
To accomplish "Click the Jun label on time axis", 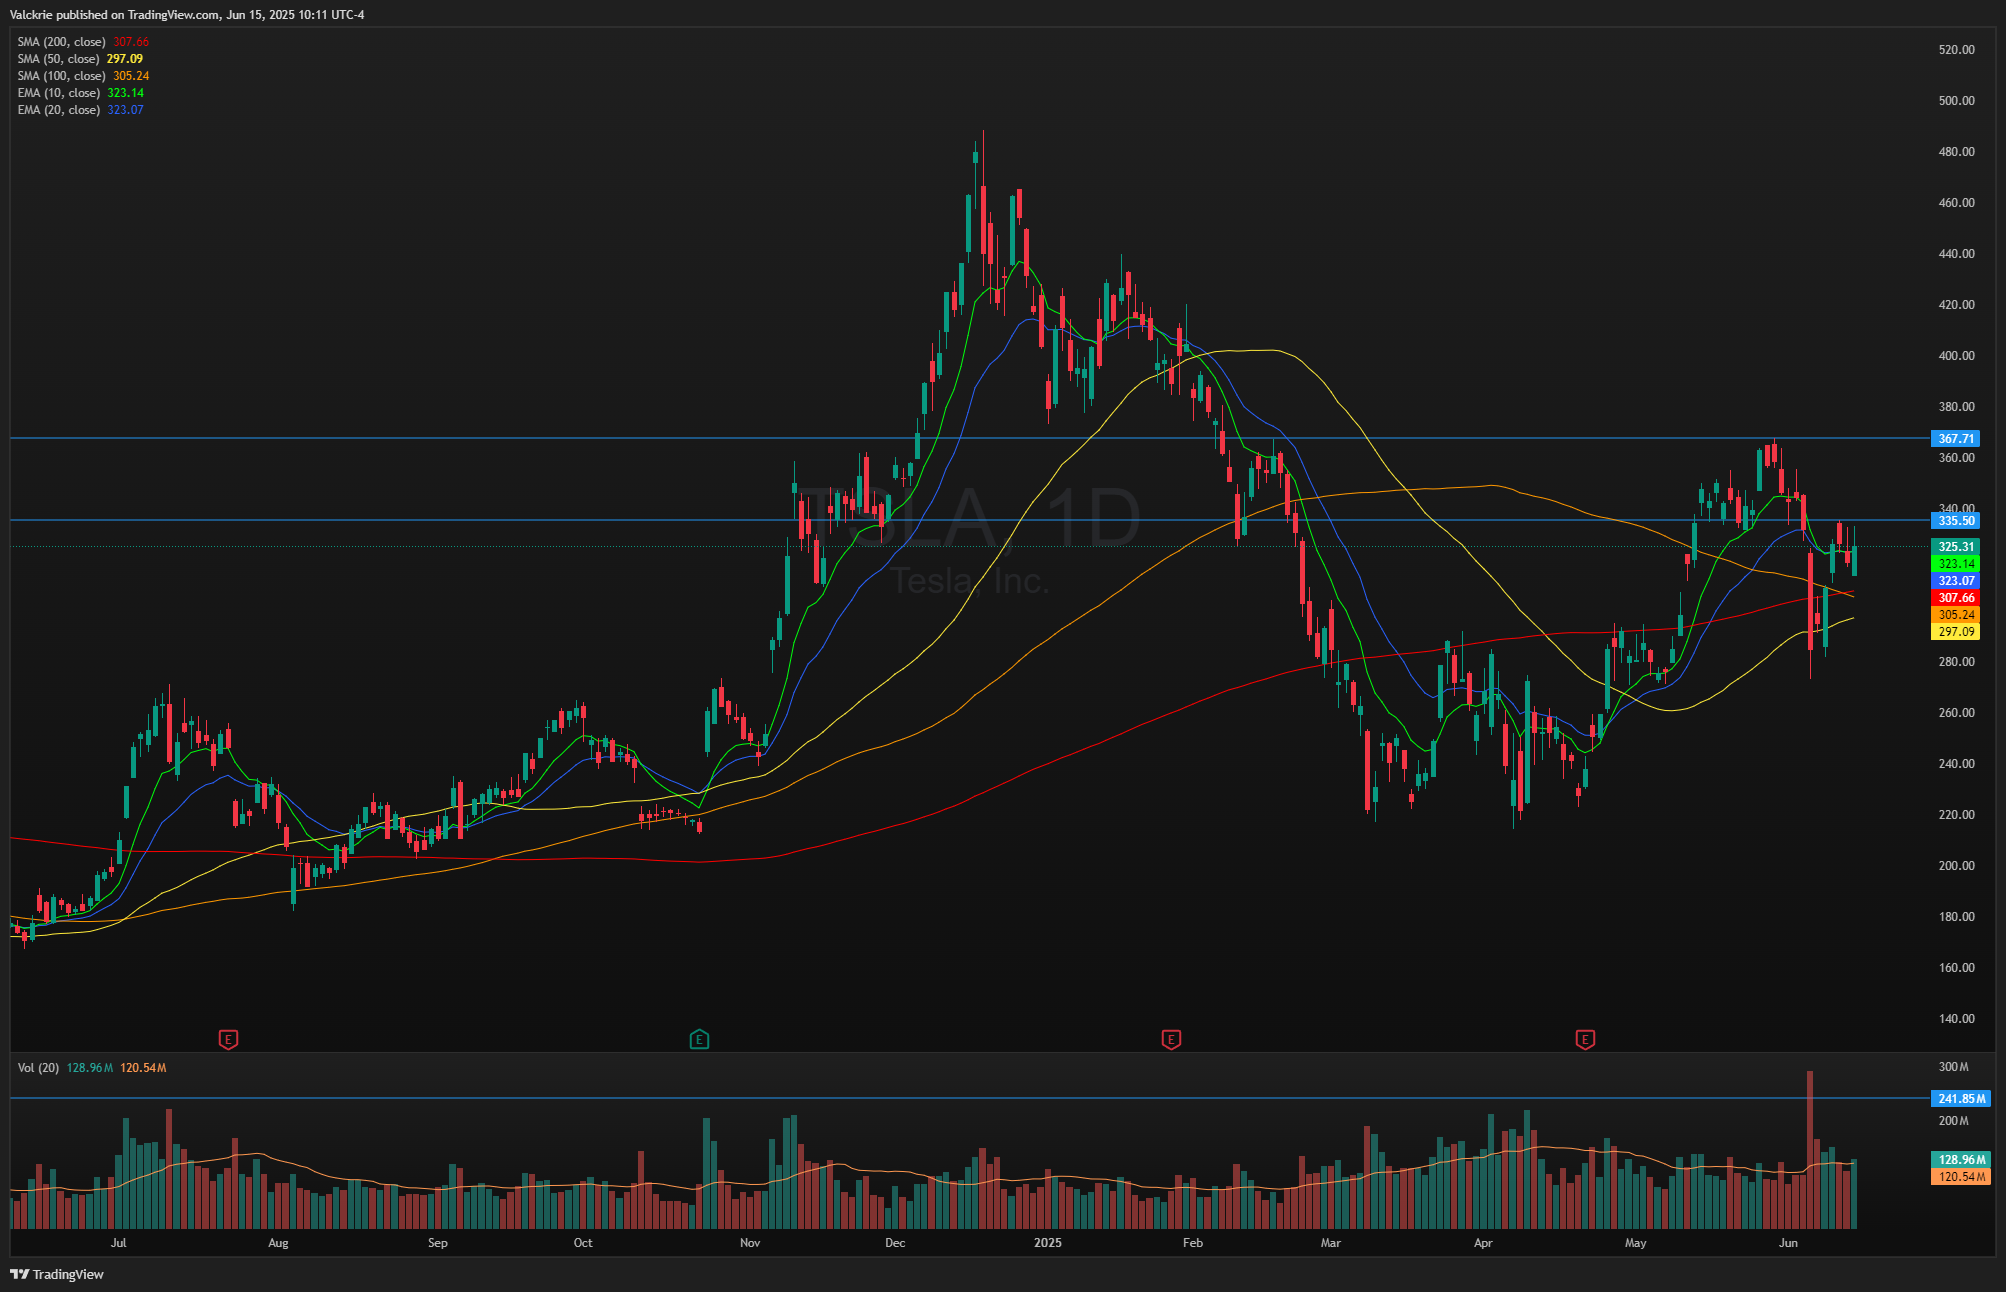I will click(x=1788, y=1243).
